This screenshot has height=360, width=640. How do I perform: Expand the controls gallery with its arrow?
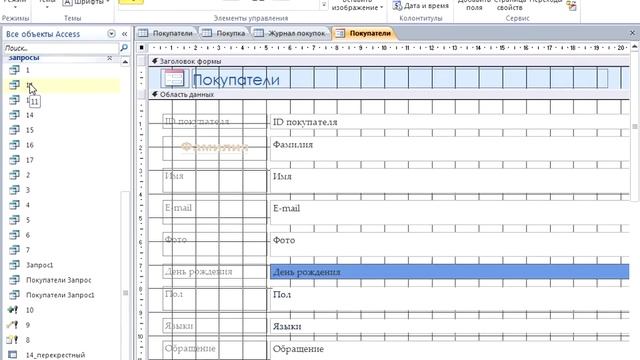(324, 5)
